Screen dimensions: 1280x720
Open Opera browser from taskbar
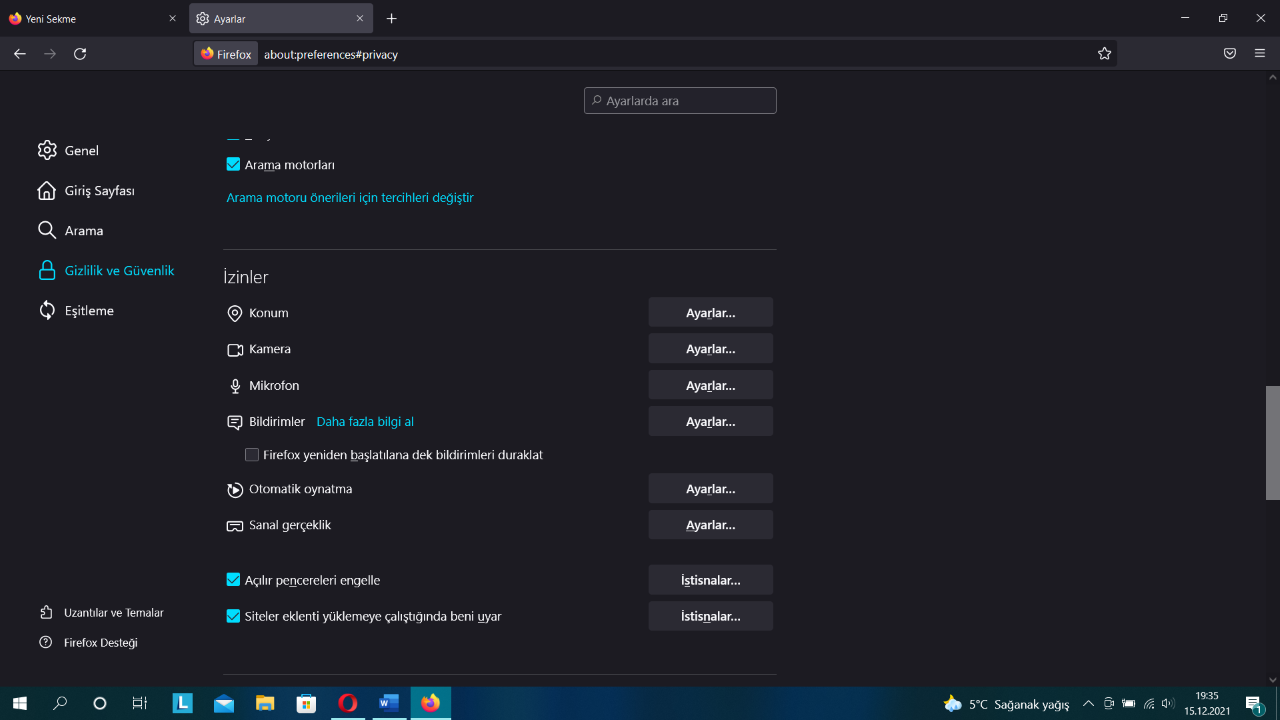(x=348, y=703)
